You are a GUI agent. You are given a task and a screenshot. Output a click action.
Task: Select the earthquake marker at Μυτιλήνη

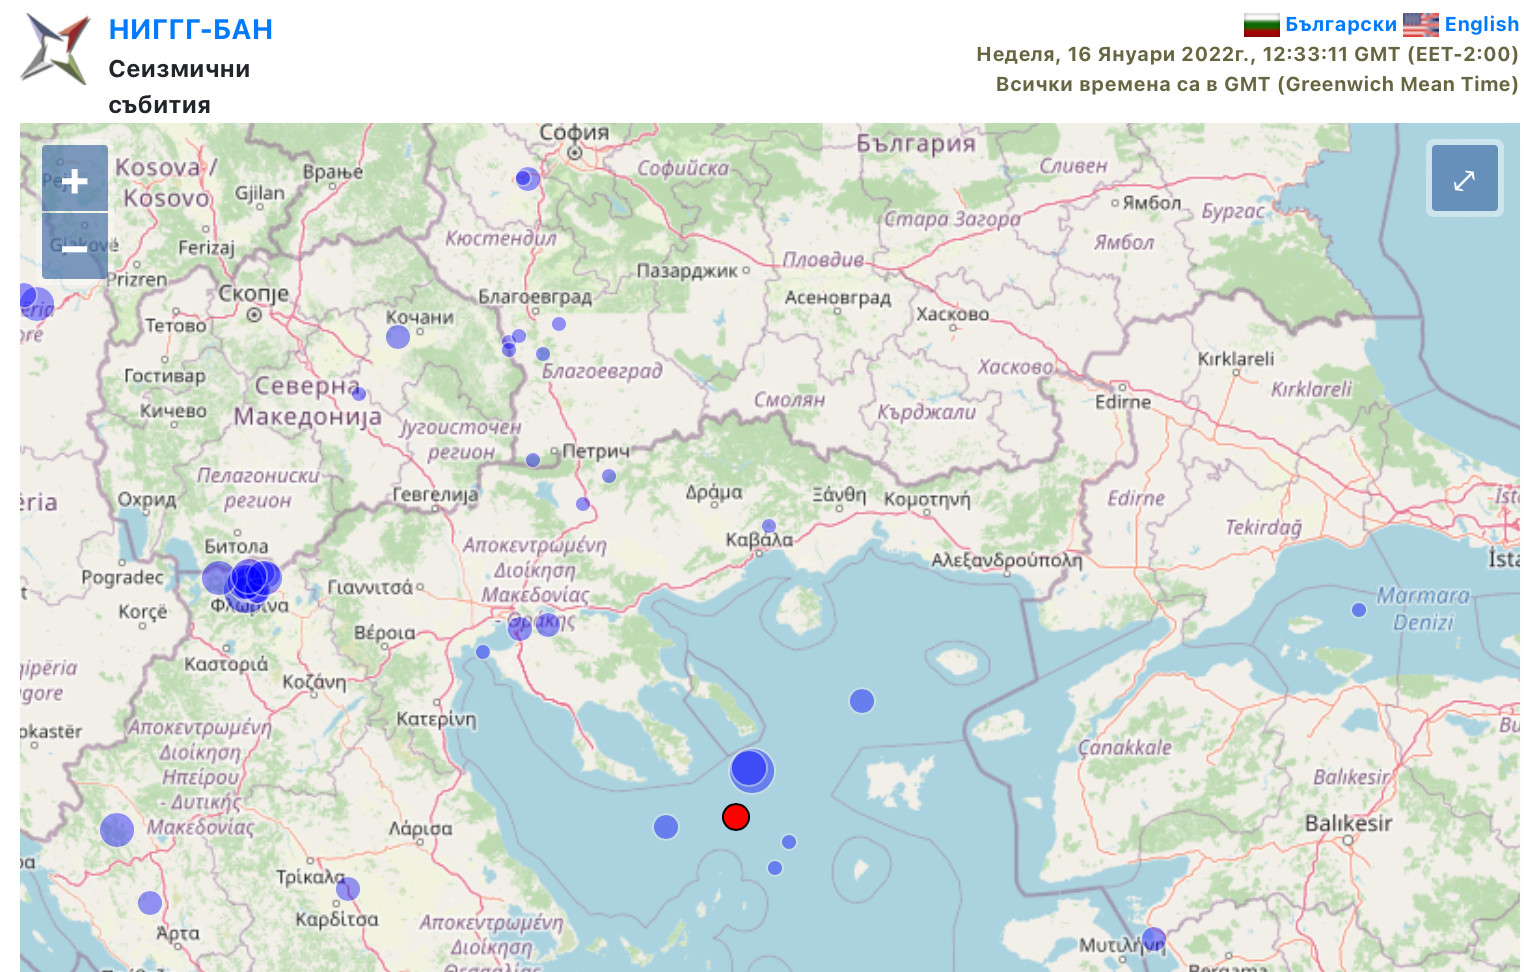click(1153, 939)
